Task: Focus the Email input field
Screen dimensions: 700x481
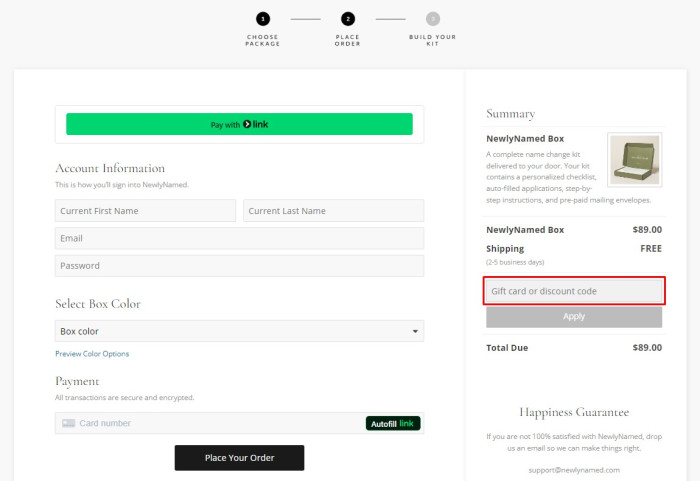Action: pyautogui.click(x=239, y=238)
